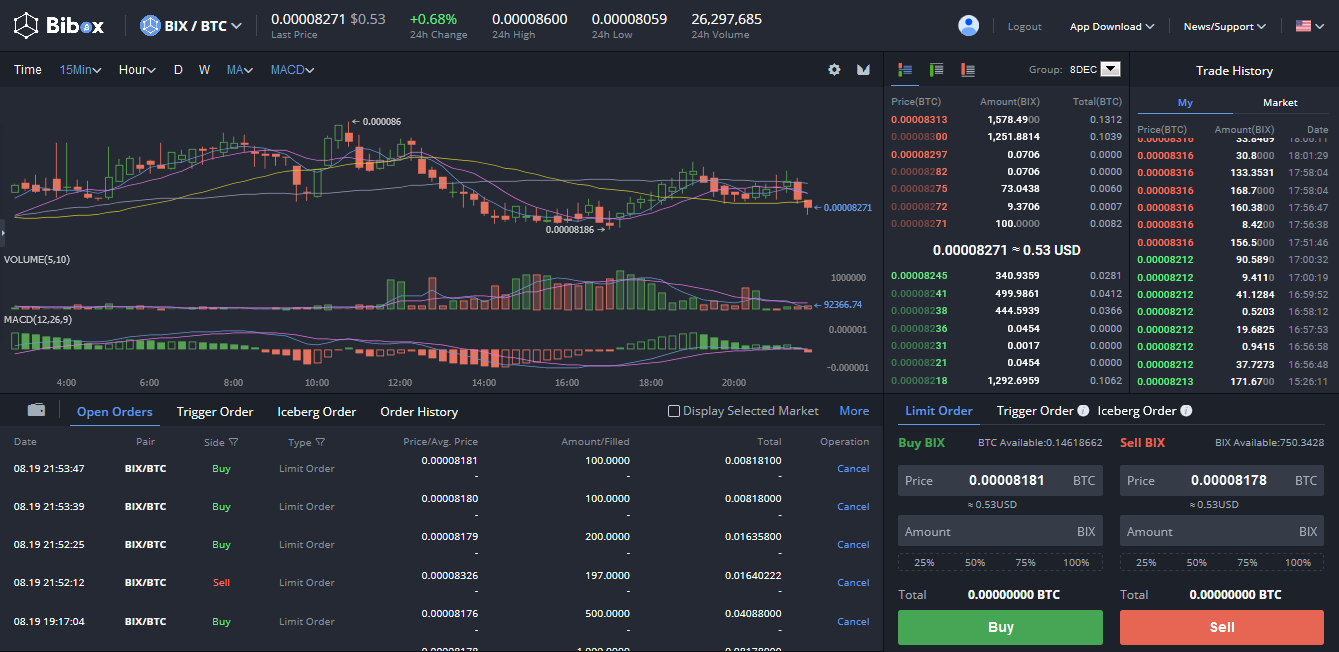1339x652 pixels.
Task: Select Trigger Order tab in orders panel
Action: pyautogui.click(x=215, y=412)
